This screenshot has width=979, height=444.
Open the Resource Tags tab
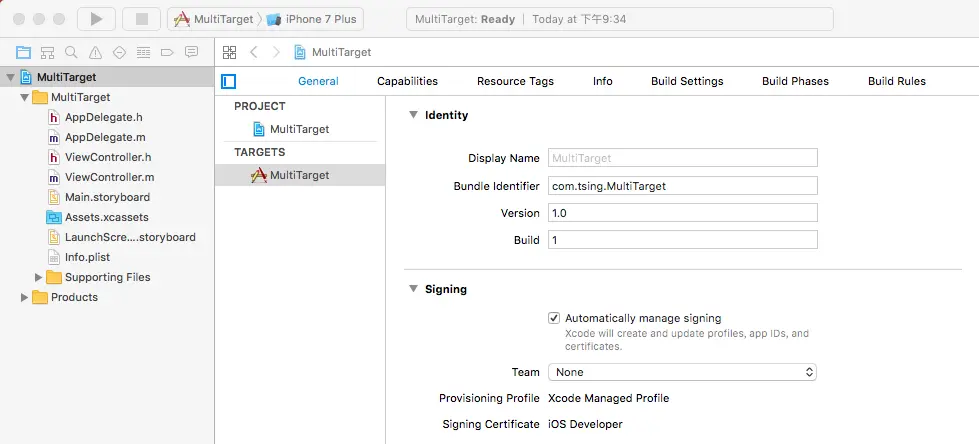point(515,81)
